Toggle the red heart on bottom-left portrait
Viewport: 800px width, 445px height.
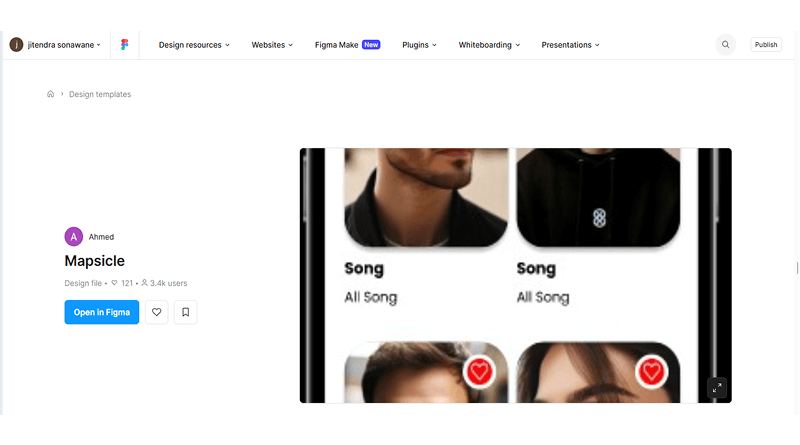pos(479,372)
